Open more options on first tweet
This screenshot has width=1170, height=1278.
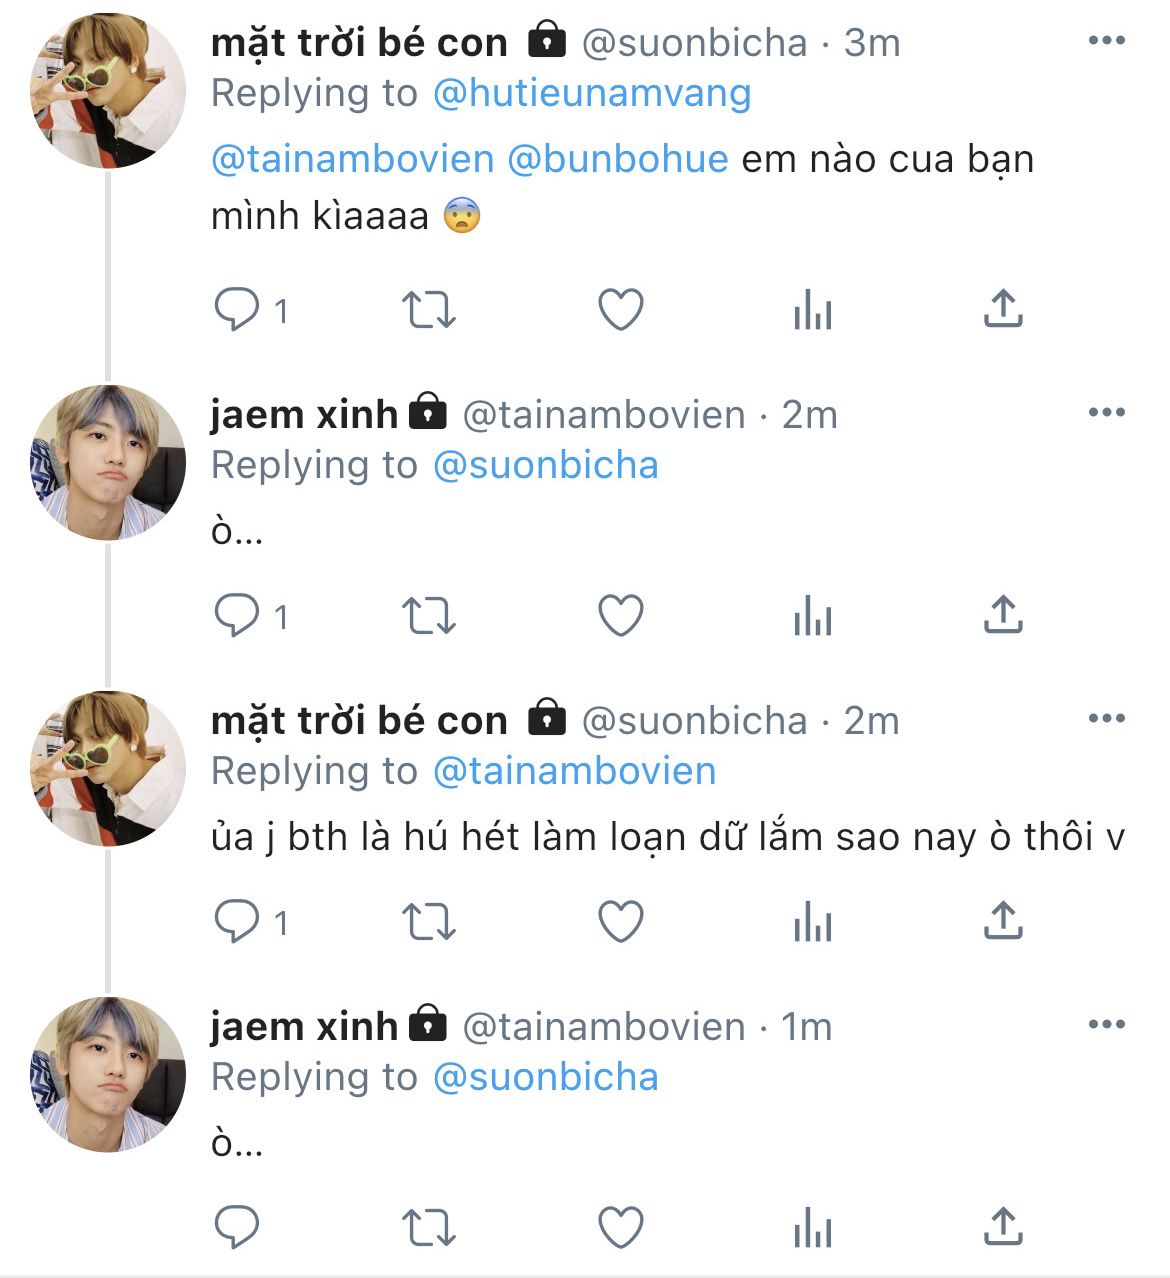point(1106,41)
